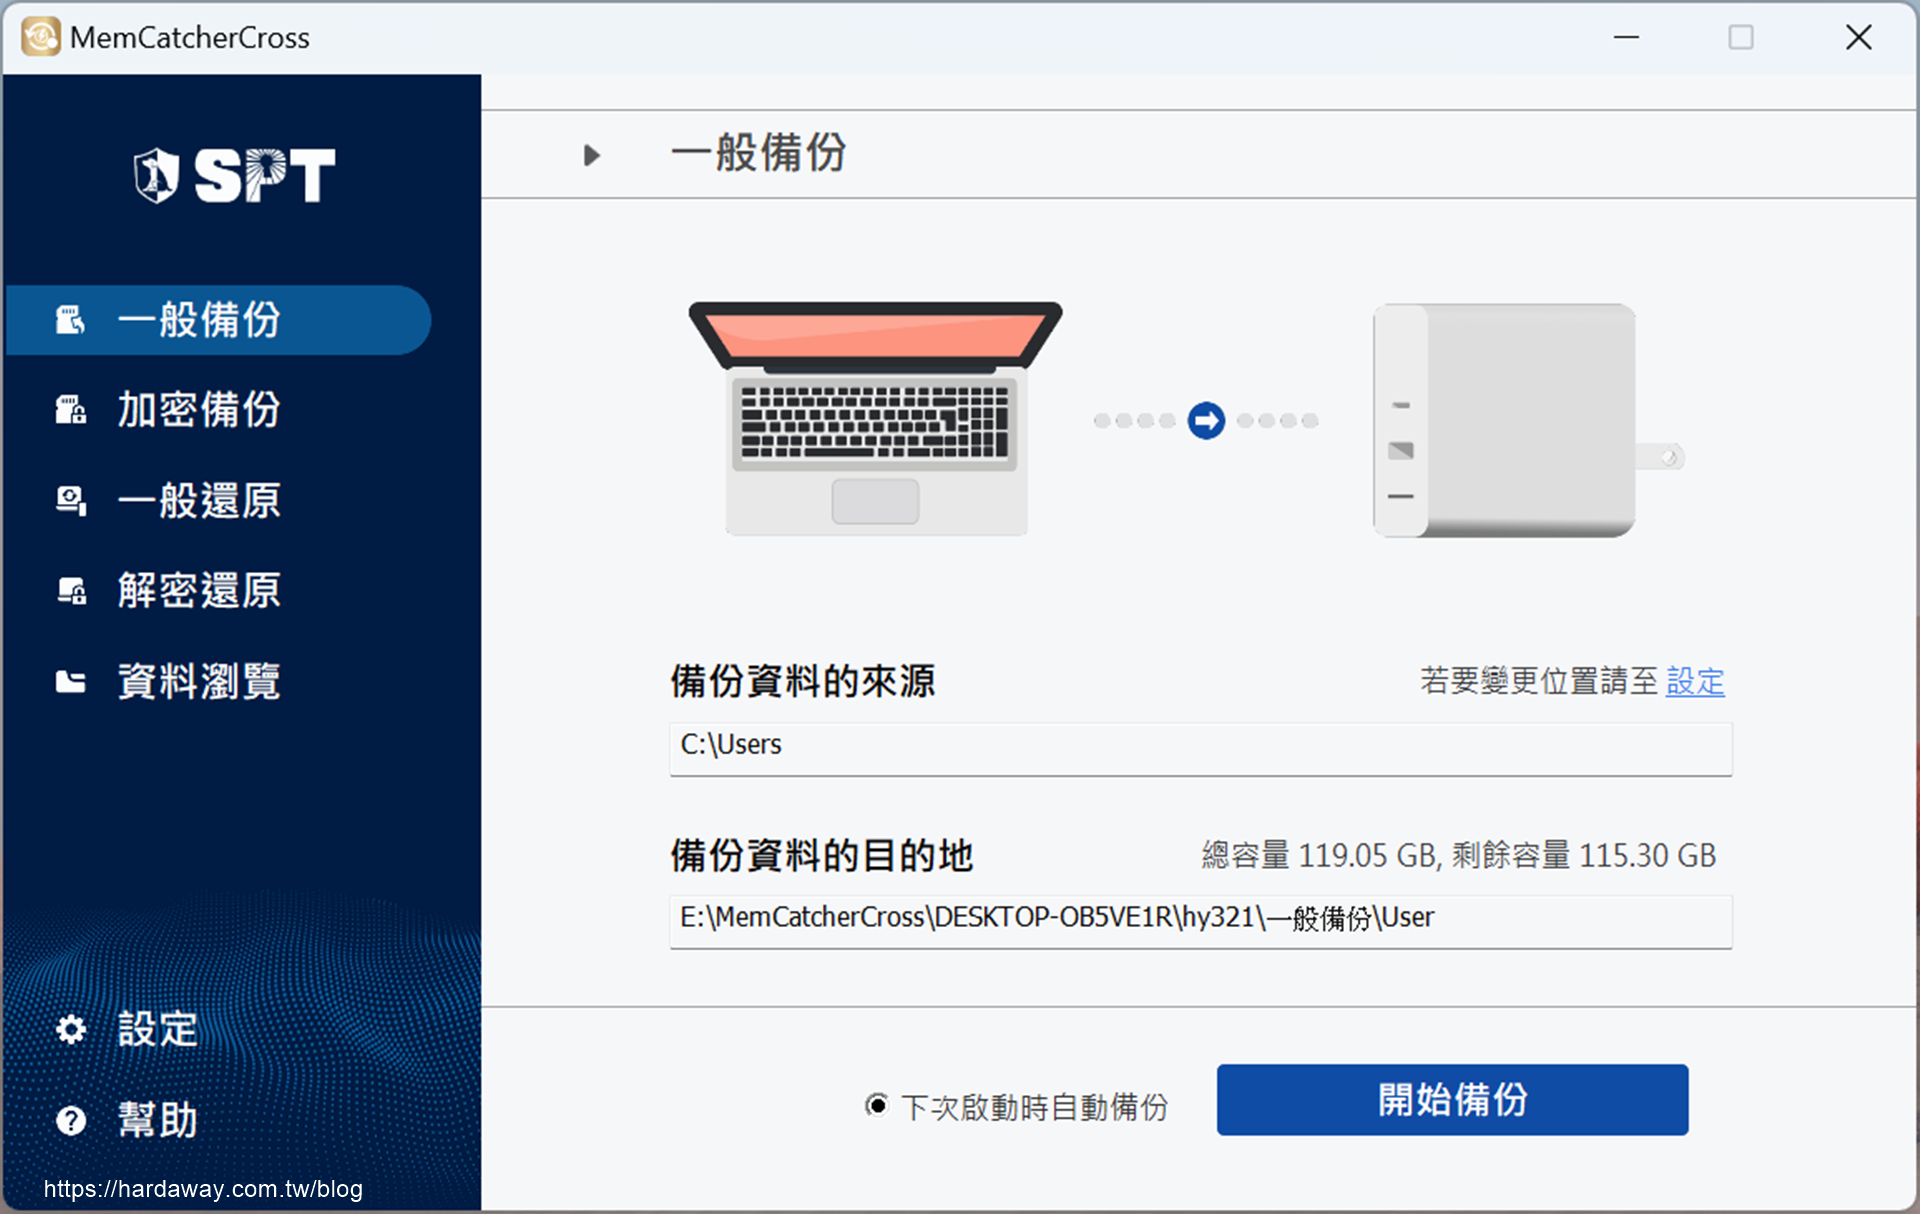
Task: Click the 加密備份 lock-card icon
Action: click(70, 410)
